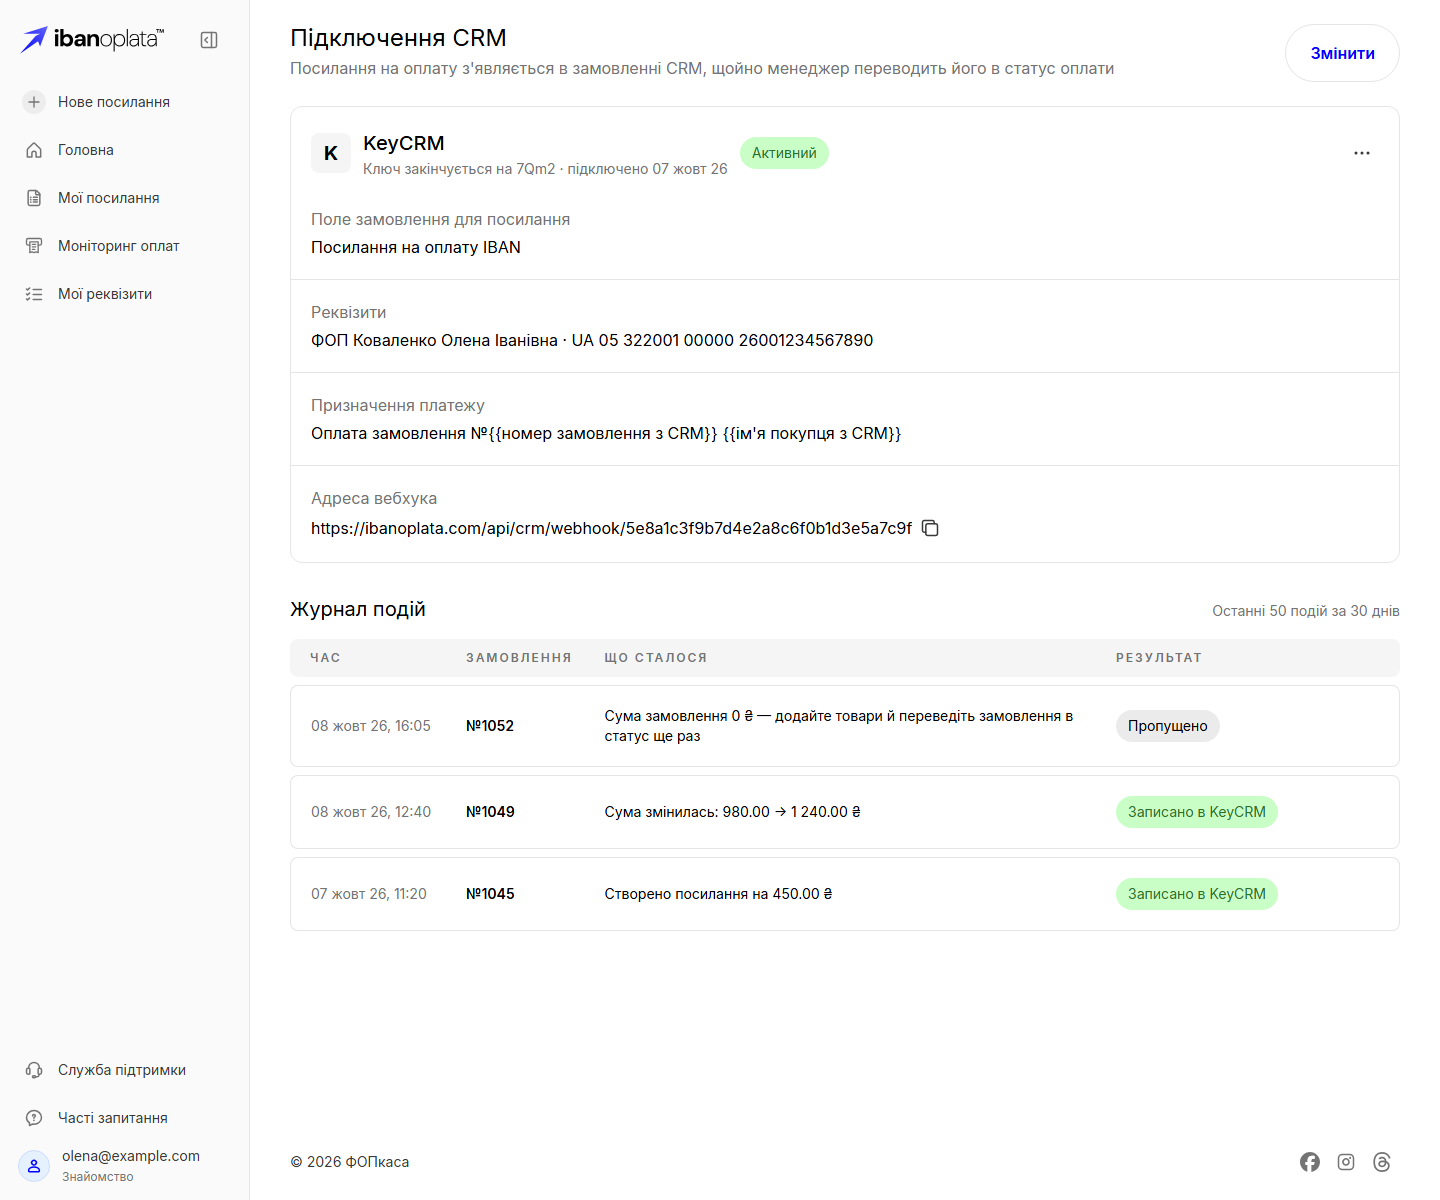Click the Активний status badge

point(784,153)
